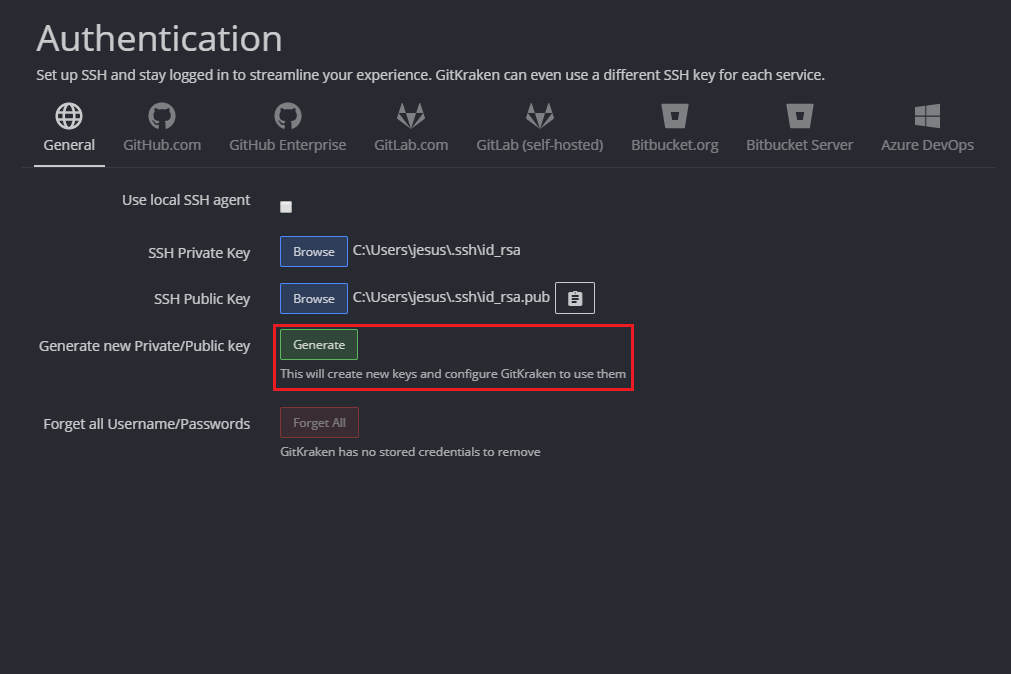Click the id_rsa private key path
The image size is (1011, 674).
click(437, 250)
